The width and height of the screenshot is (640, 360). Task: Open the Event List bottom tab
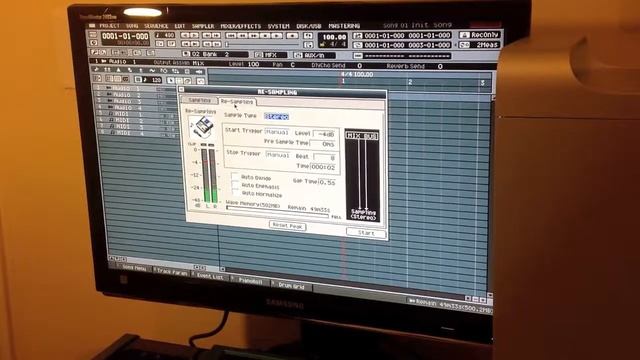[211, 276]
